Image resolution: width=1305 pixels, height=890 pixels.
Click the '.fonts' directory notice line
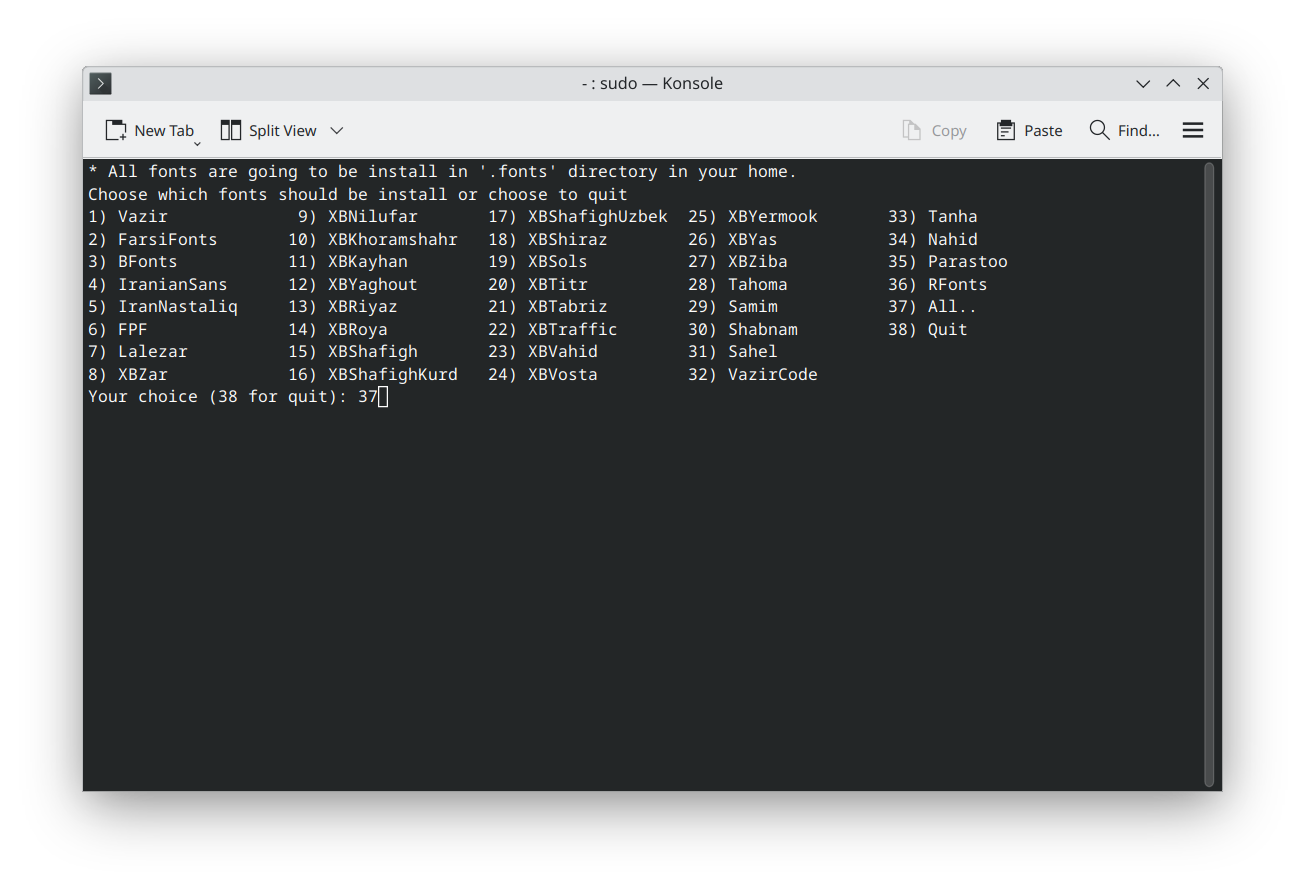click(x=443, y=172)
